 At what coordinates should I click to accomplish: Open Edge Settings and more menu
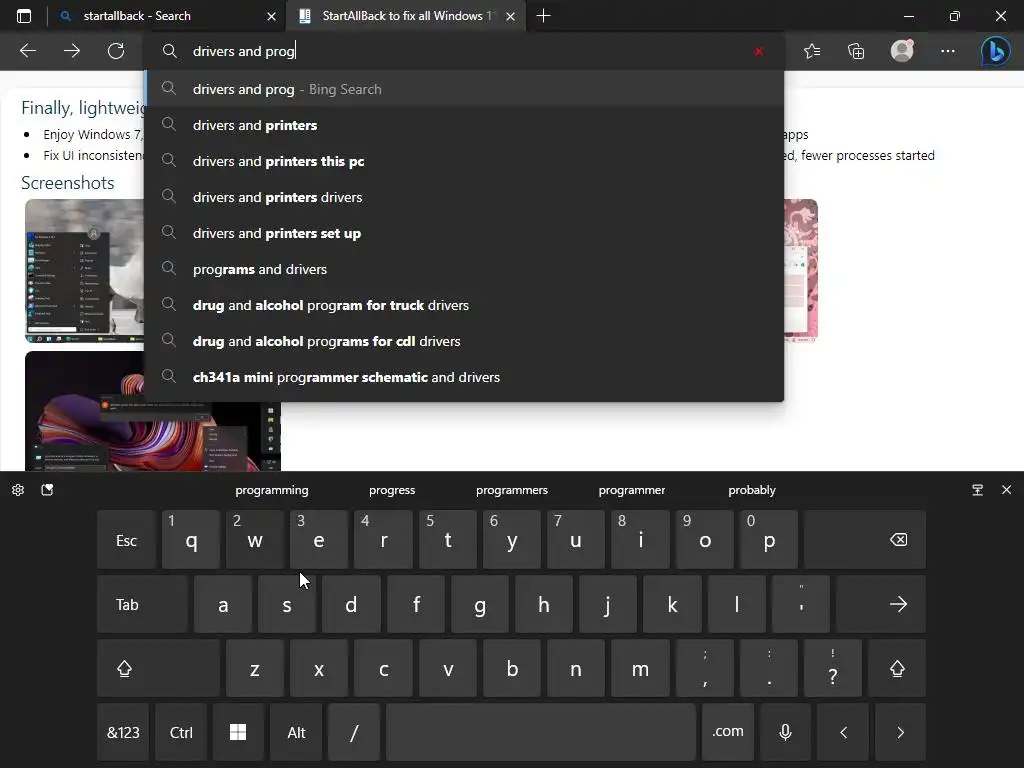click(948, 51)
